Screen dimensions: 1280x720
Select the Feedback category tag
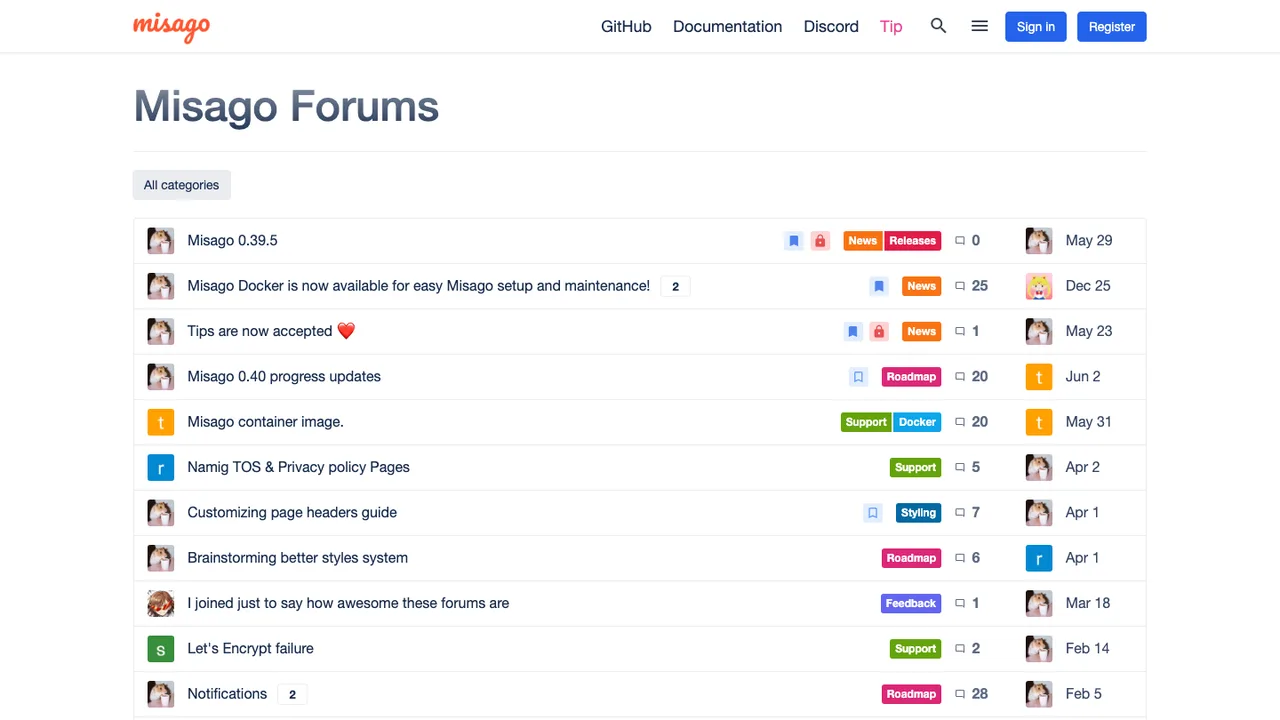(911, 604)
